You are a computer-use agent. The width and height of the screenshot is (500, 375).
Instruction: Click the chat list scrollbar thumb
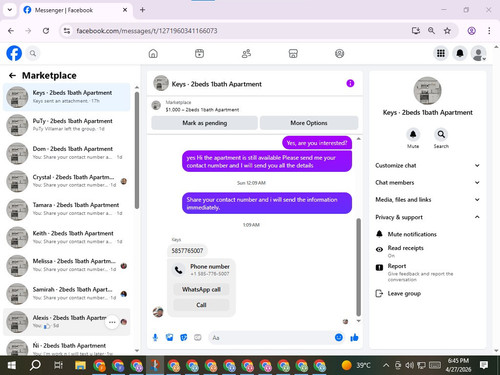pos(137,150)
